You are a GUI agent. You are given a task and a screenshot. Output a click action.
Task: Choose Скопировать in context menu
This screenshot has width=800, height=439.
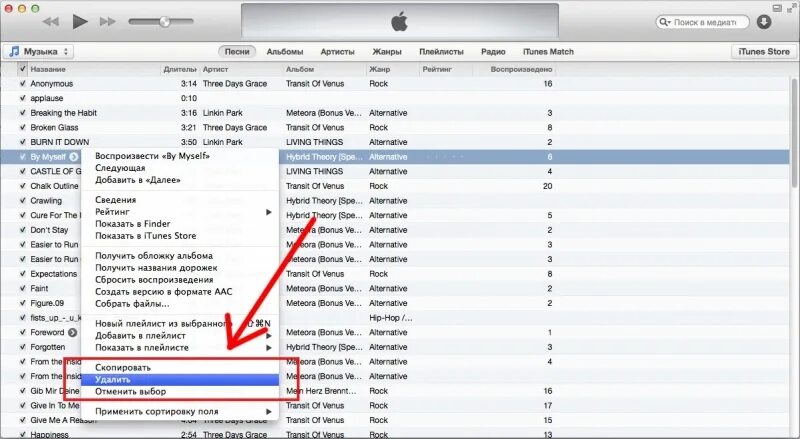point(180,367)
